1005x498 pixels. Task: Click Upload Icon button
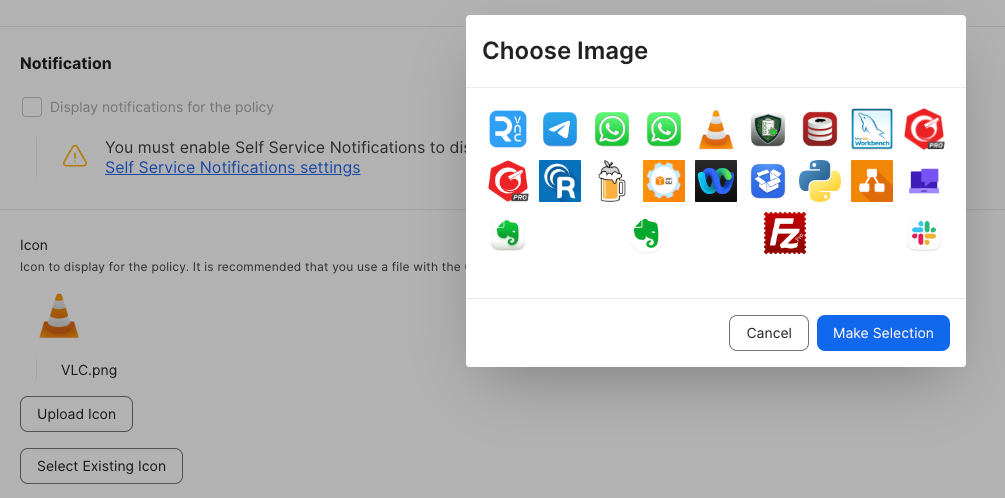coord(76,414)
